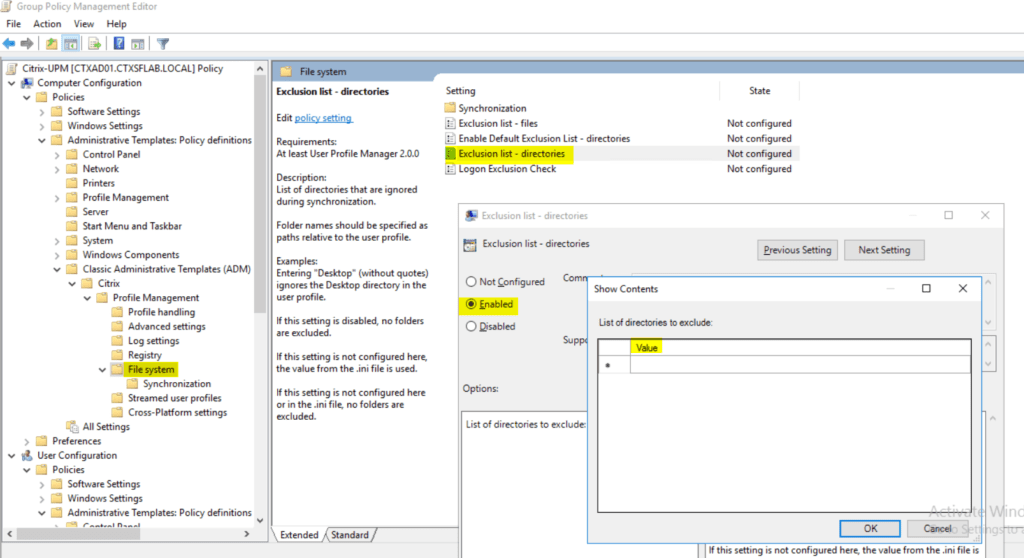The height and width of the screenshot is (558, 1024).
Task: Maximize the Show Contents dialog
Action: [x=926, y=288]
